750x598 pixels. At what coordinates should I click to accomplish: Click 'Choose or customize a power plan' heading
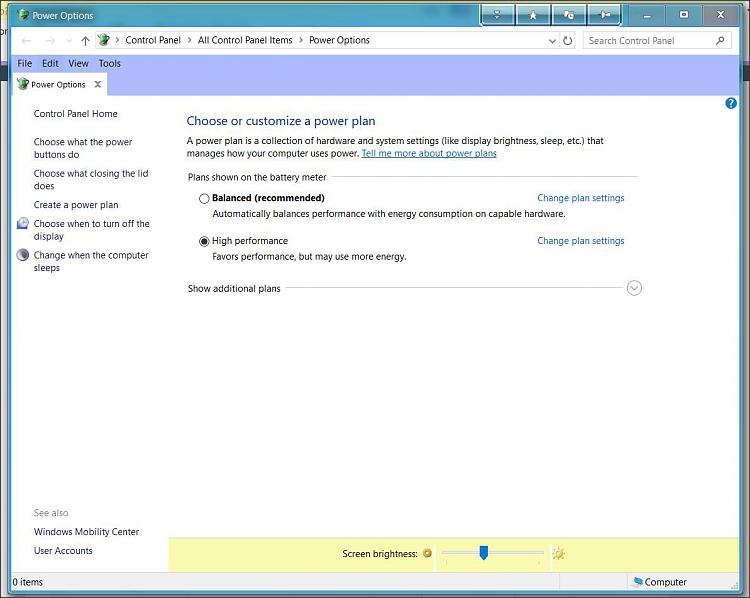point(281,121)
